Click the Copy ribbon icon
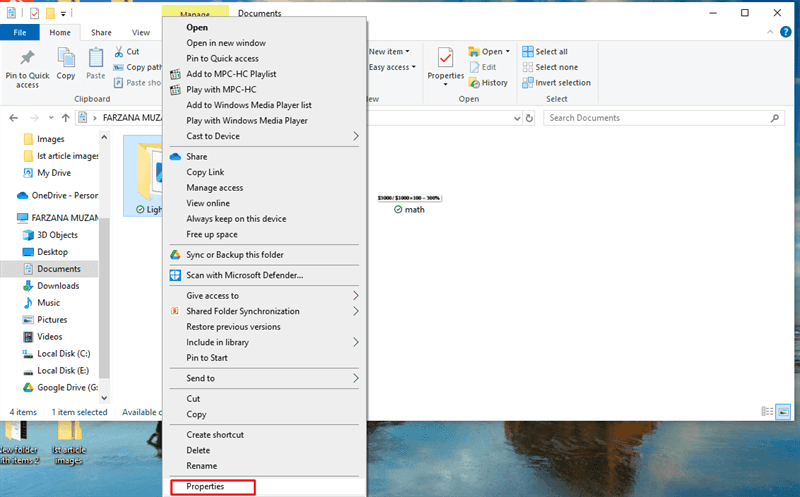 tap(66, 64)
